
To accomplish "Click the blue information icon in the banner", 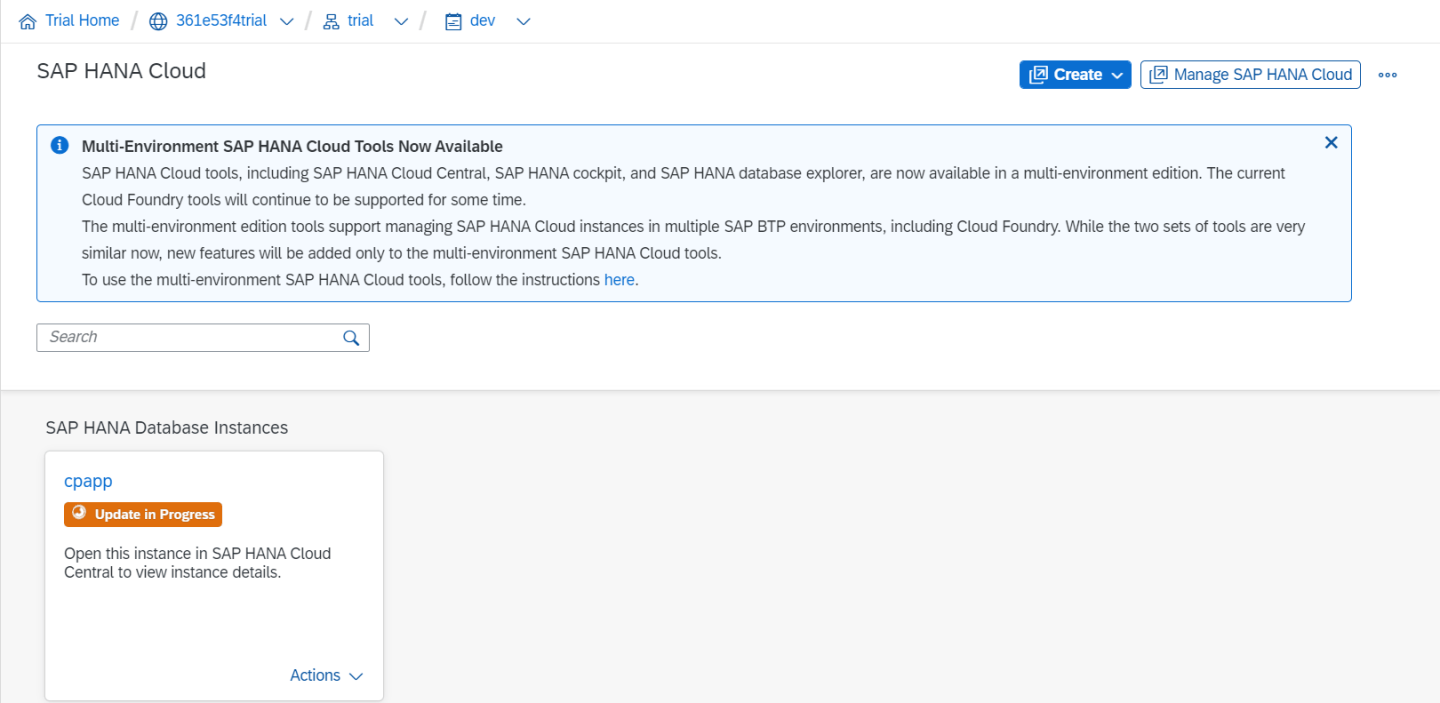I will point(60,146).
